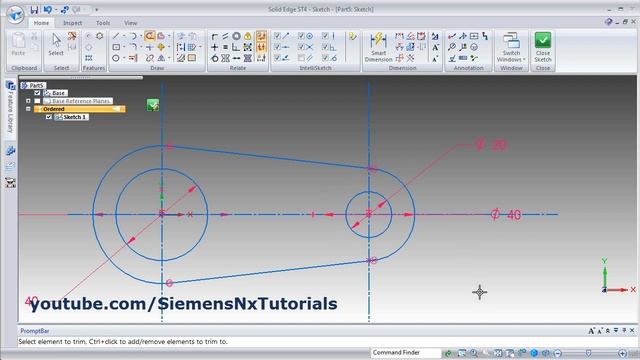The height and width of the screenshot is (360, 640).
Task: Toggle IntelliSketch midpoint checkbox
Action: [x=277, y=47]
